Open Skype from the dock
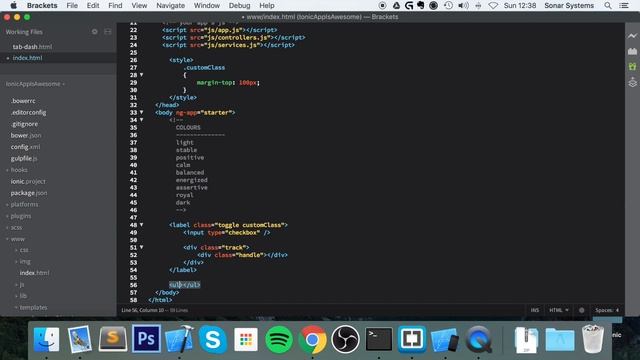 point(213,339)
